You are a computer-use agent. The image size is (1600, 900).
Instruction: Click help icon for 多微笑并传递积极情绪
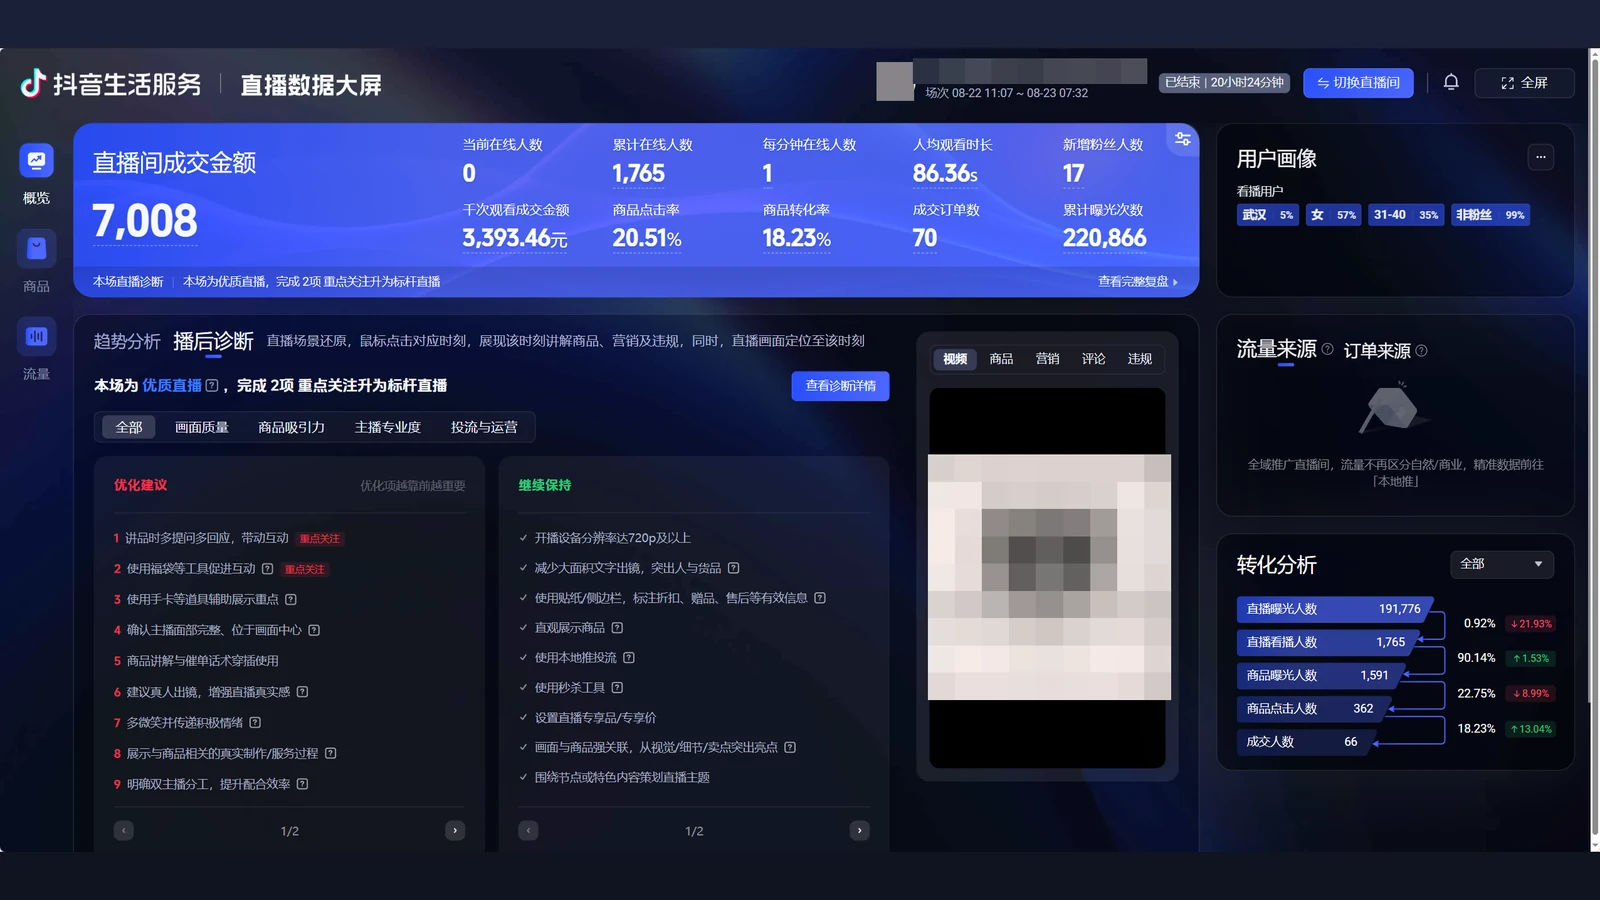click(255, 722)
